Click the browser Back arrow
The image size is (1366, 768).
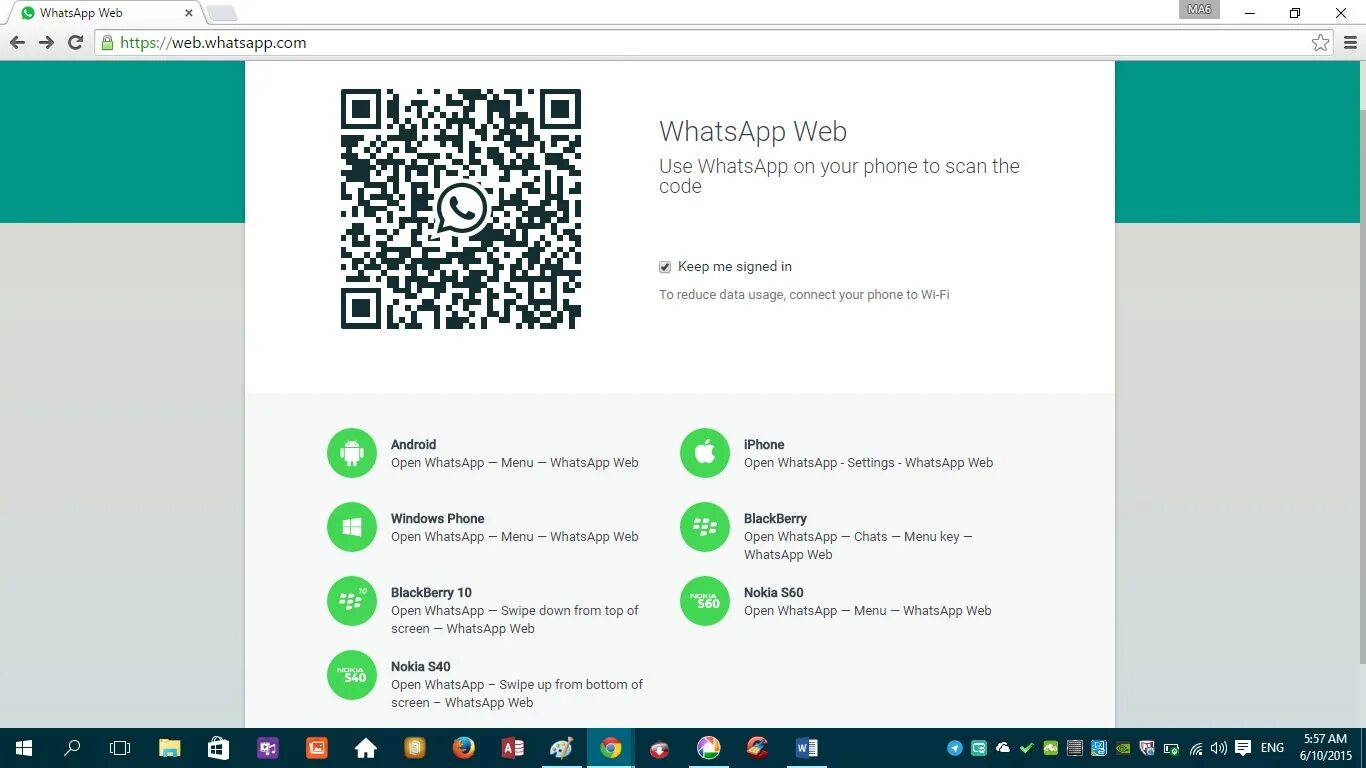17,43
